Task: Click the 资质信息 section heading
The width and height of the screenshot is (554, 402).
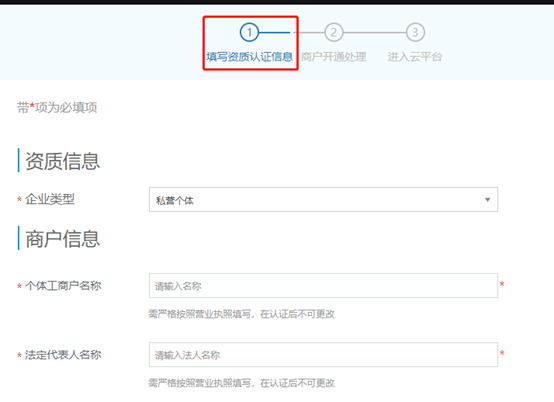Action: click(63, 161)
